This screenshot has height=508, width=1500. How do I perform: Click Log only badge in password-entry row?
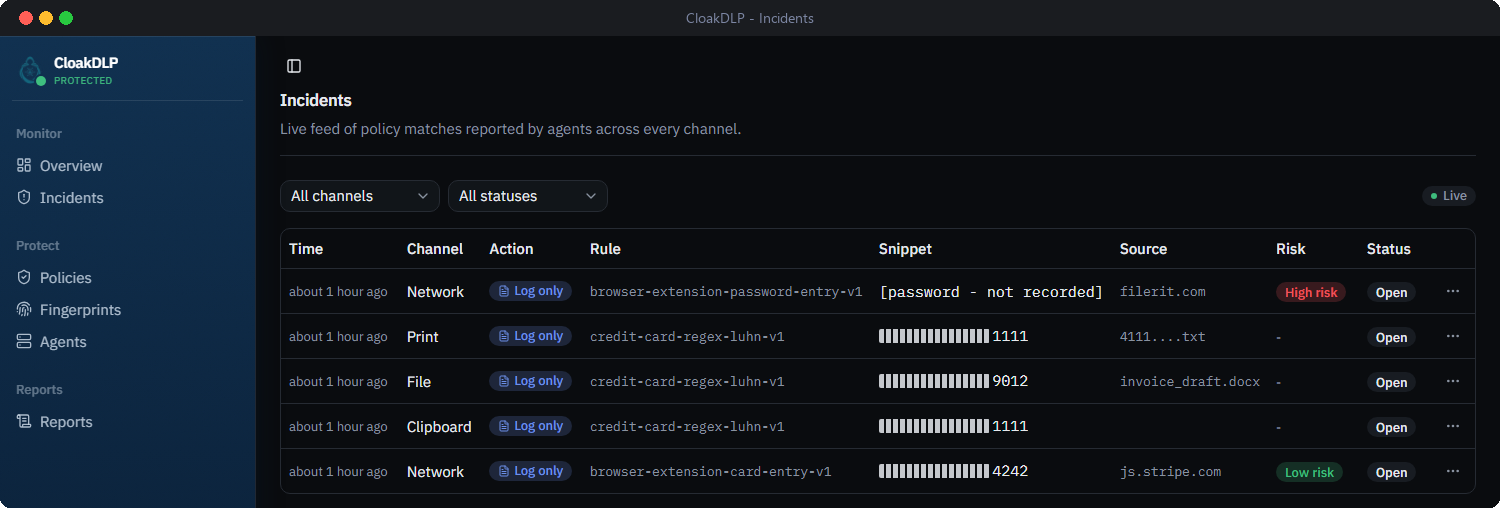(530, 291)
